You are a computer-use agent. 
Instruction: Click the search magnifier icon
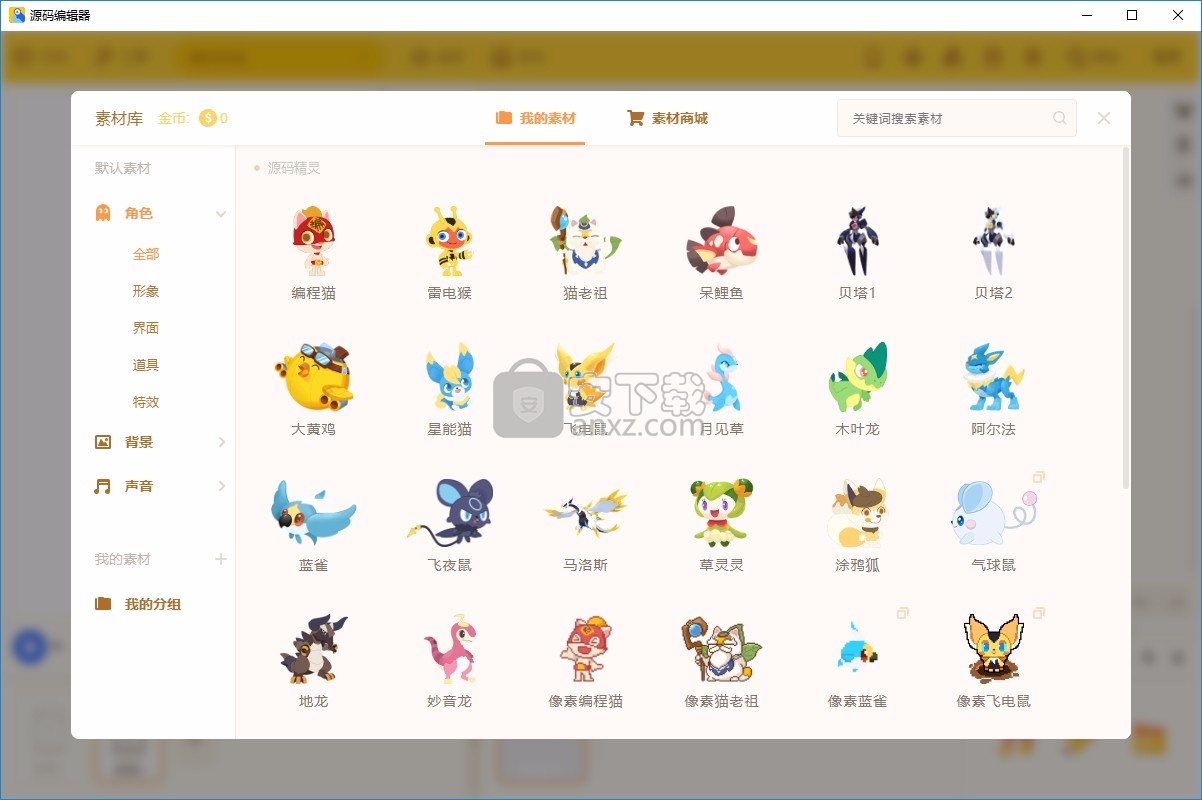point(1059,118)
